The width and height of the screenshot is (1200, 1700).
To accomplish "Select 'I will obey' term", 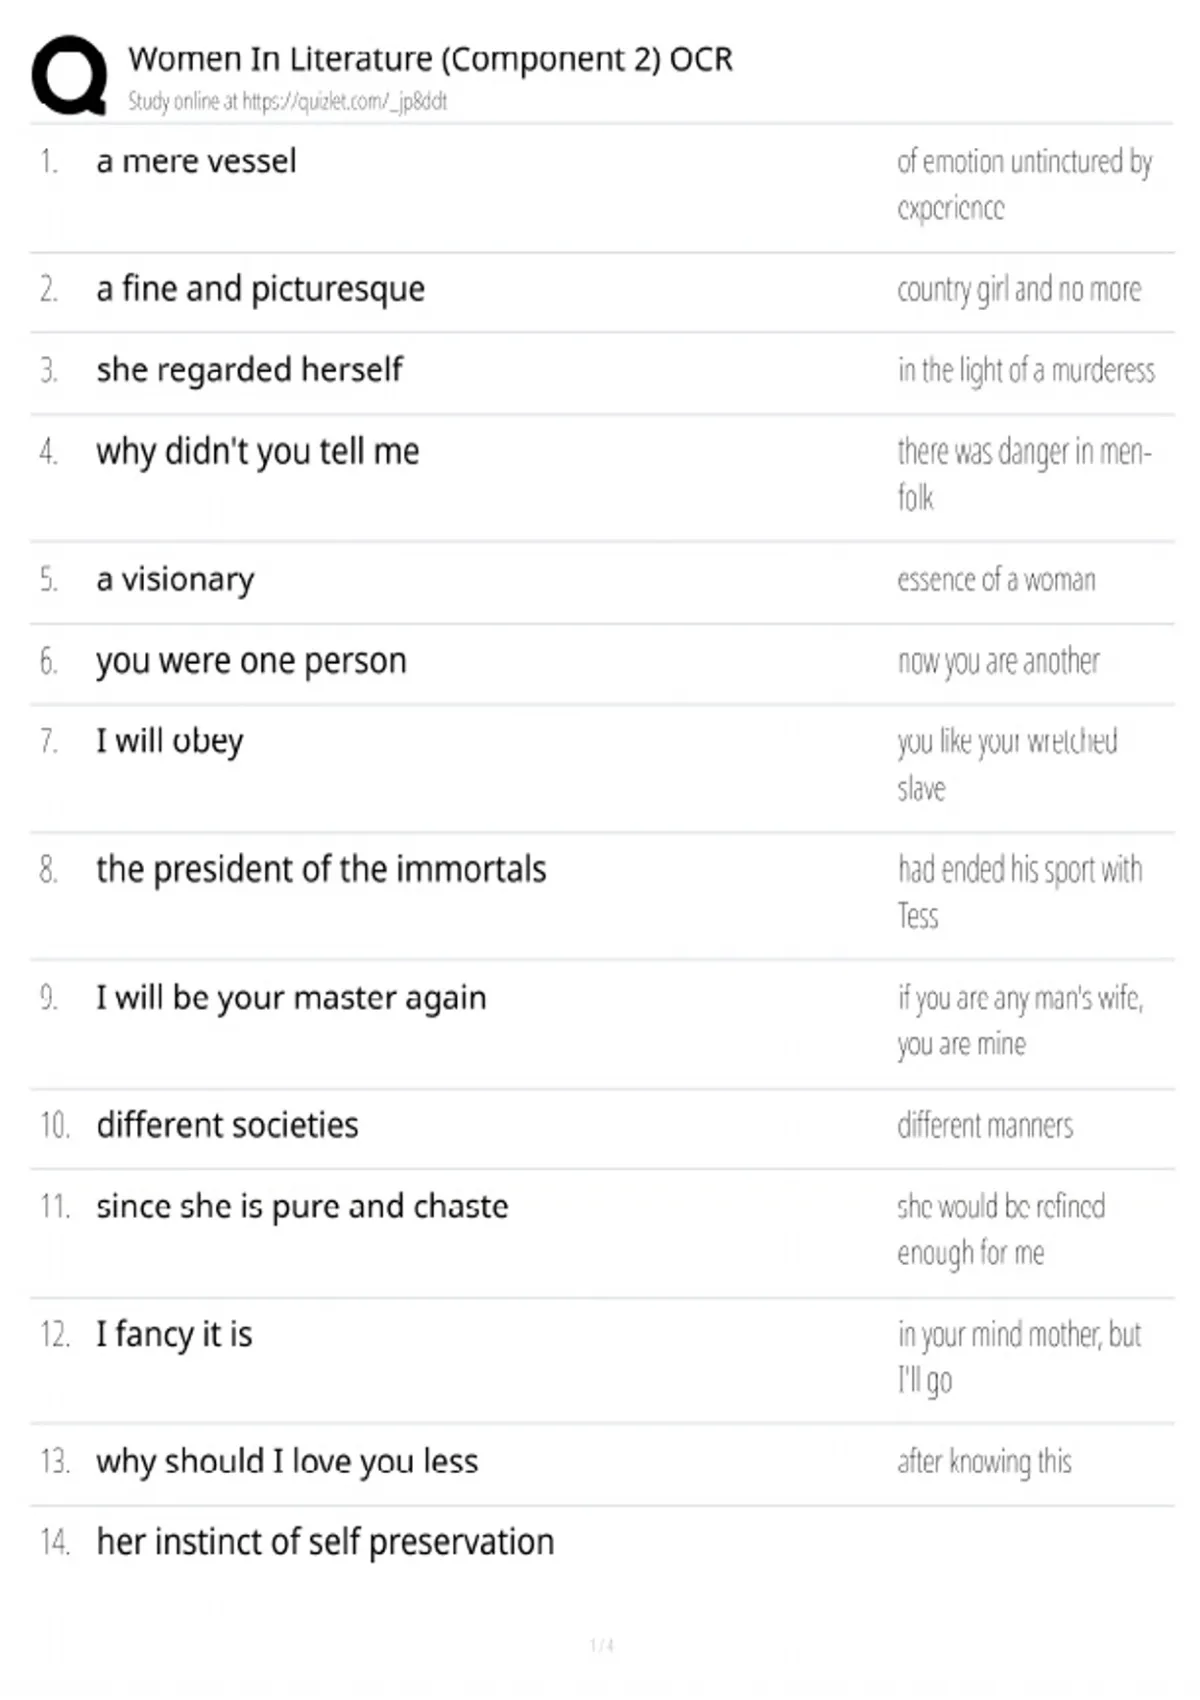I will 169,741.
